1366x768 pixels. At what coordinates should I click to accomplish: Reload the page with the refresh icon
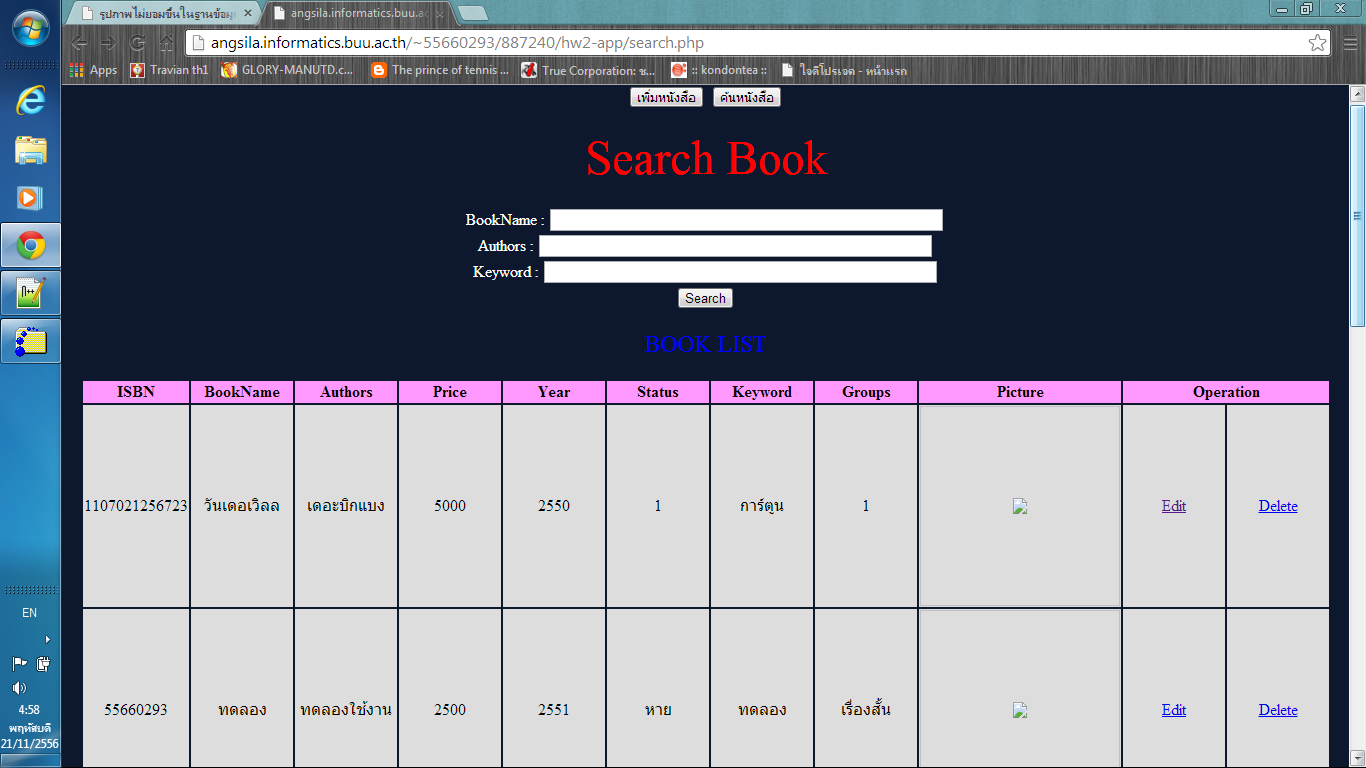point(138,43)
